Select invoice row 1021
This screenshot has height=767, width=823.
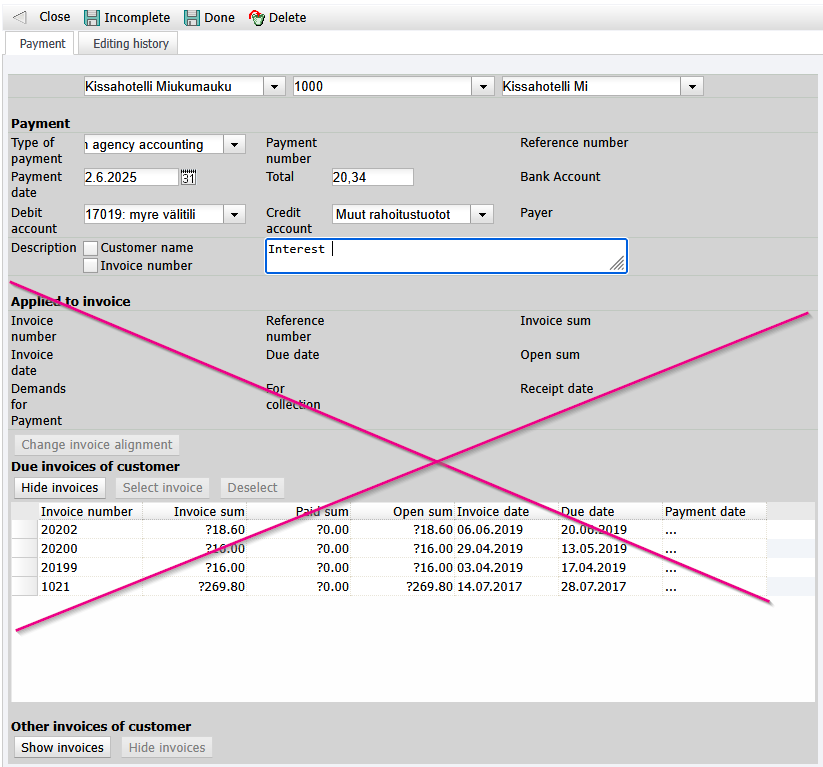pyautogui.click(x=389, y=586)
